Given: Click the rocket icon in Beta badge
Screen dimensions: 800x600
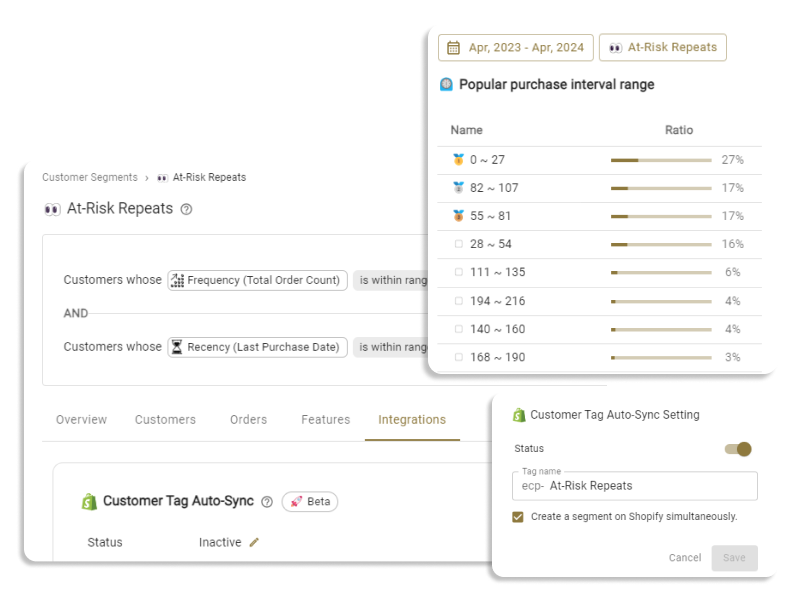Looking at the screenshot, I should click(296, 502).
